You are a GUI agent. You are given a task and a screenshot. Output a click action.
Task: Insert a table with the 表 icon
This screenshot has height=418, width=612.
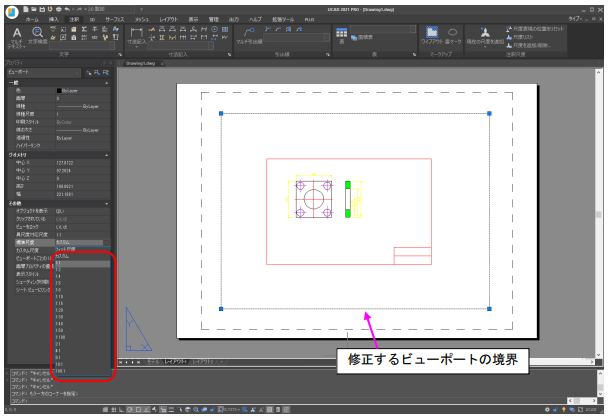342,34
